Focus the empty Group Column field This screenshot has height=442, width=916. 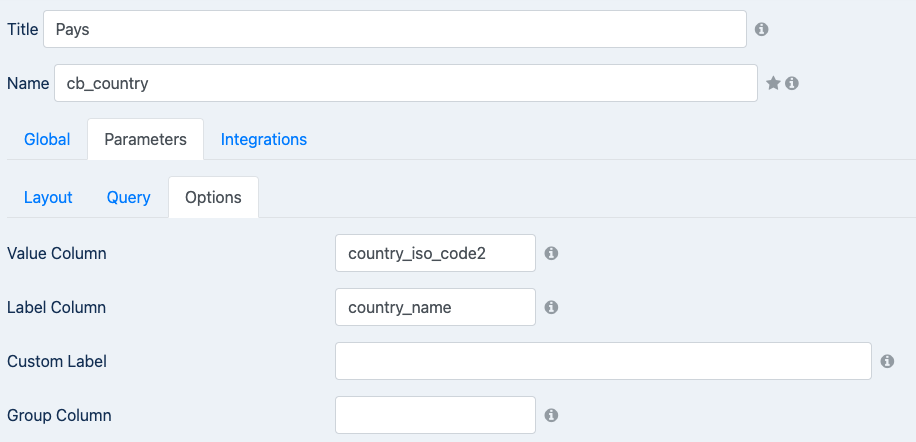coord(435,415)
